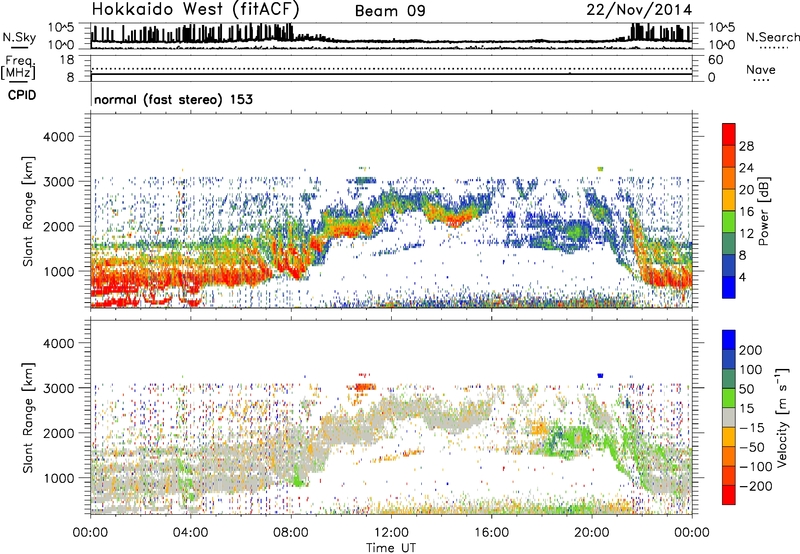The image size is (800, 554).
Task: Click the 'Power [dB]' colorbar title
Action: coord(763,211)
